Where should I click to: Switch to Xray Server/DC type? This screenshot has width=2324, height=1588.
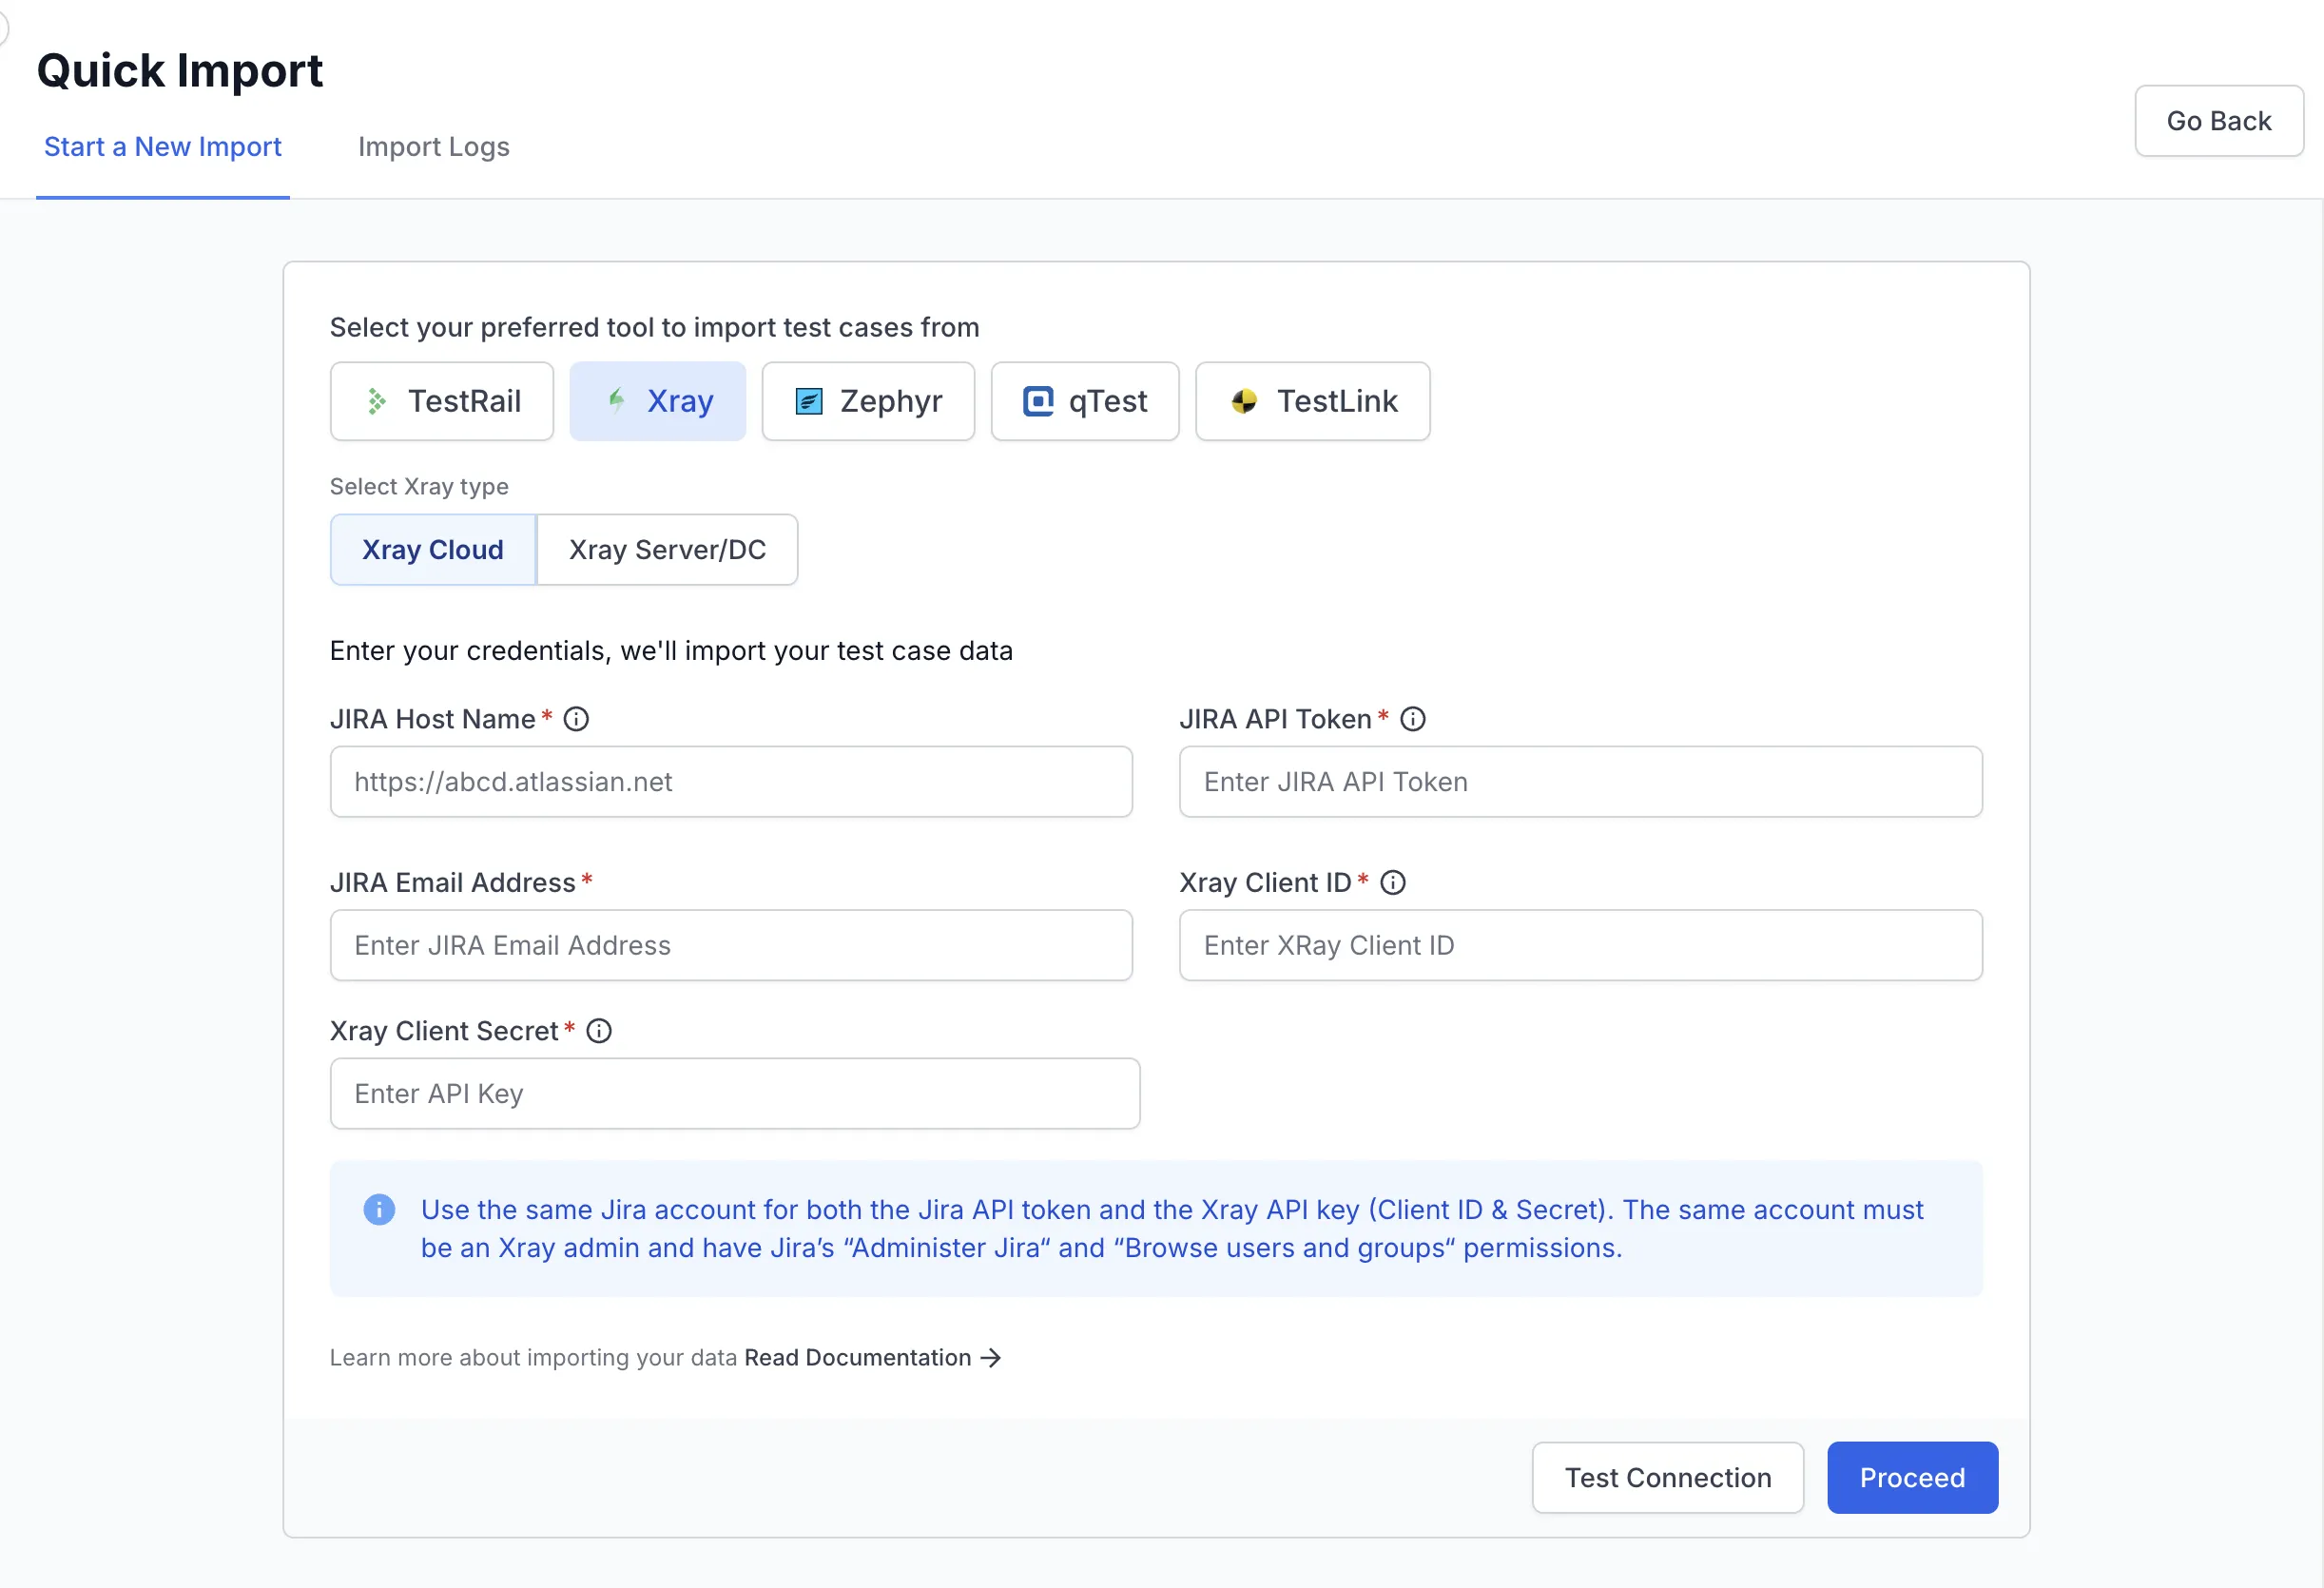pos(667,550)
